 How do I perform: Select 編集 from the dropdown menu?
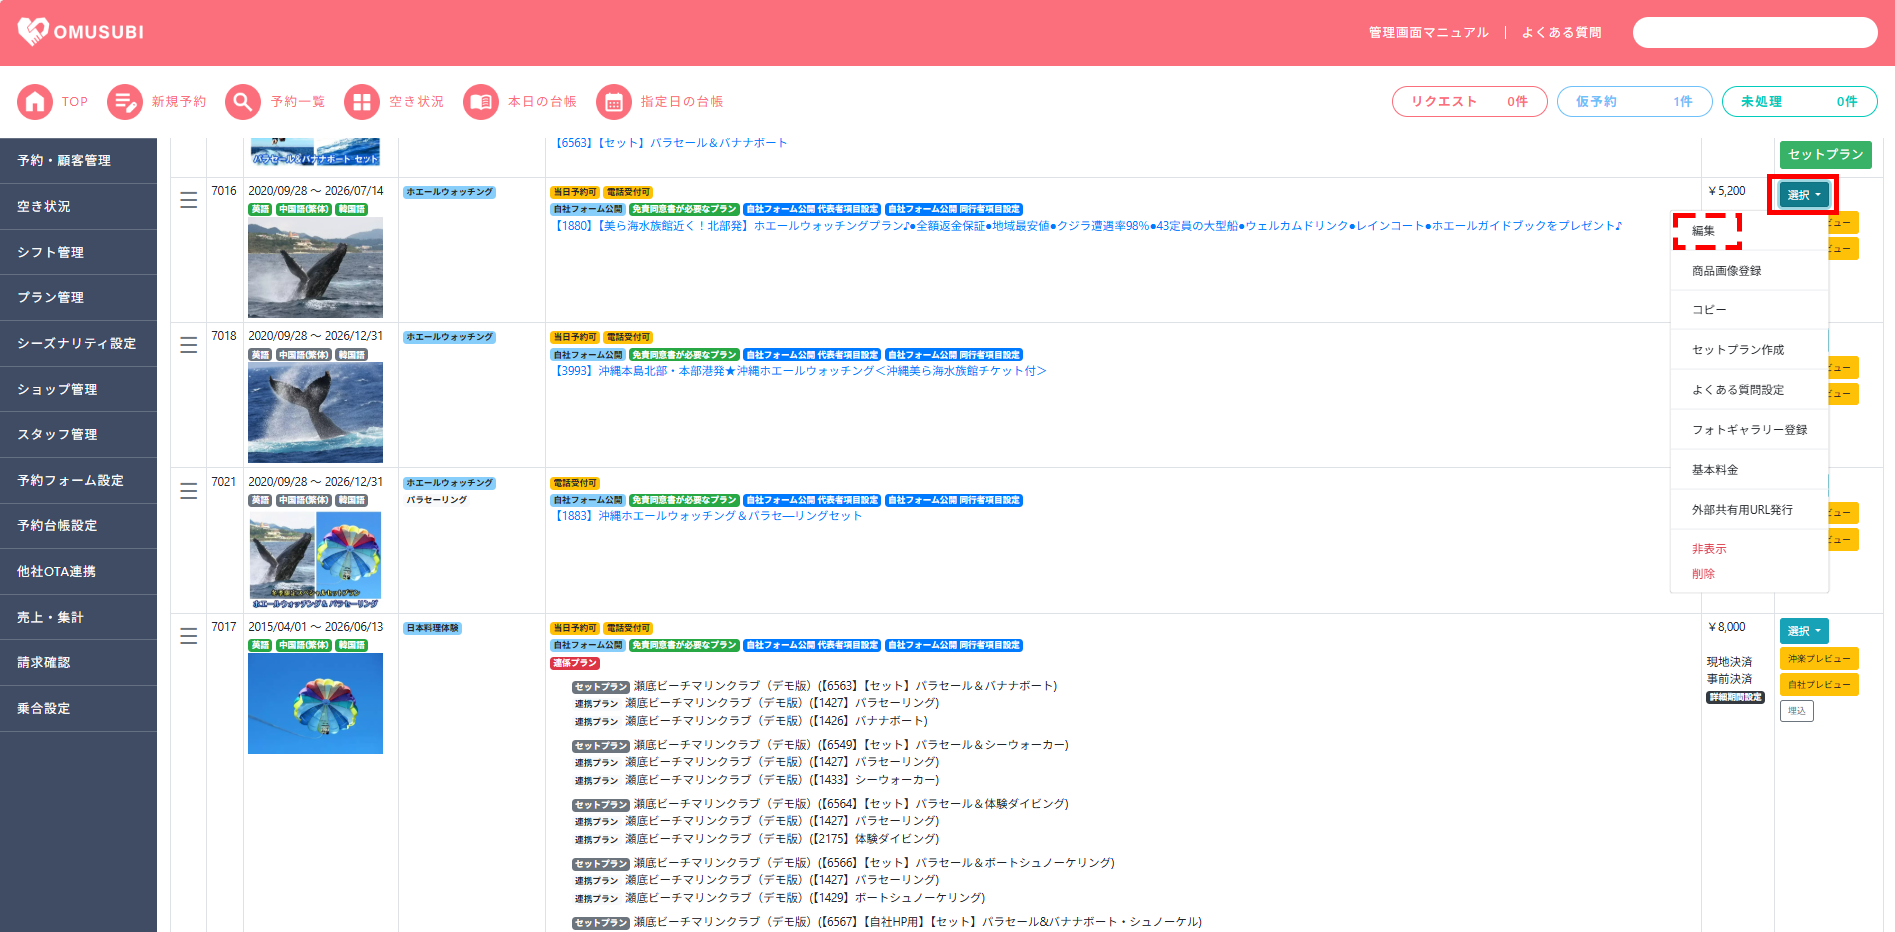click(1703, 231)
